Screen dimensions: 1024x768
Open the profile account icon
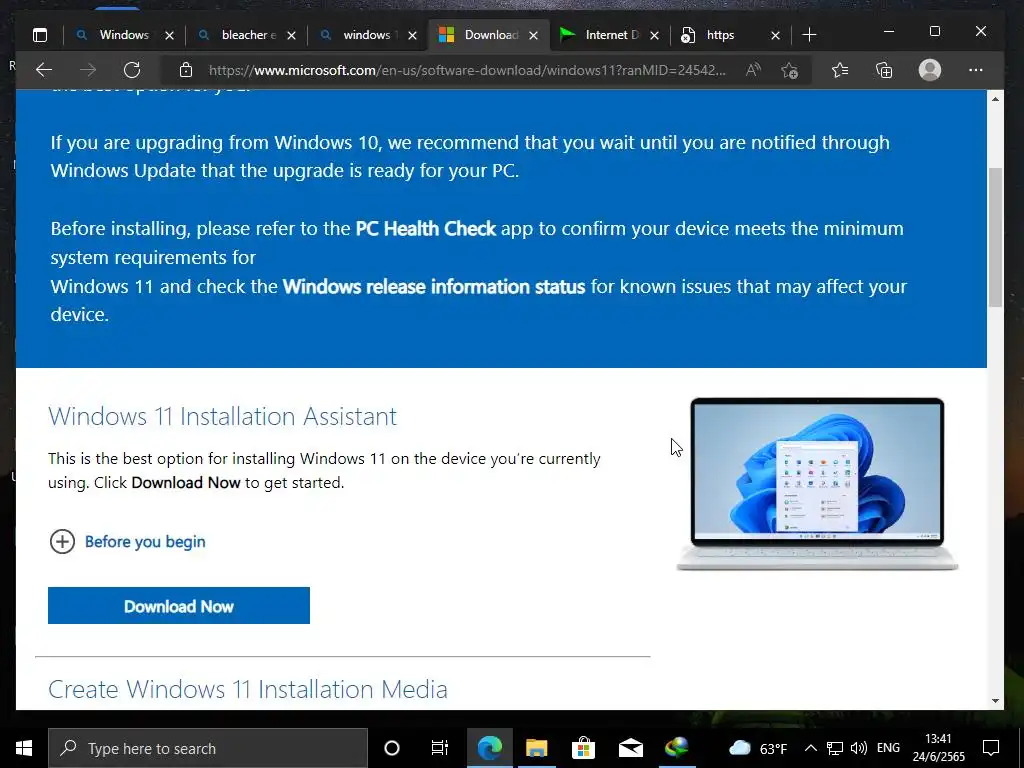[x=929, y=70]
